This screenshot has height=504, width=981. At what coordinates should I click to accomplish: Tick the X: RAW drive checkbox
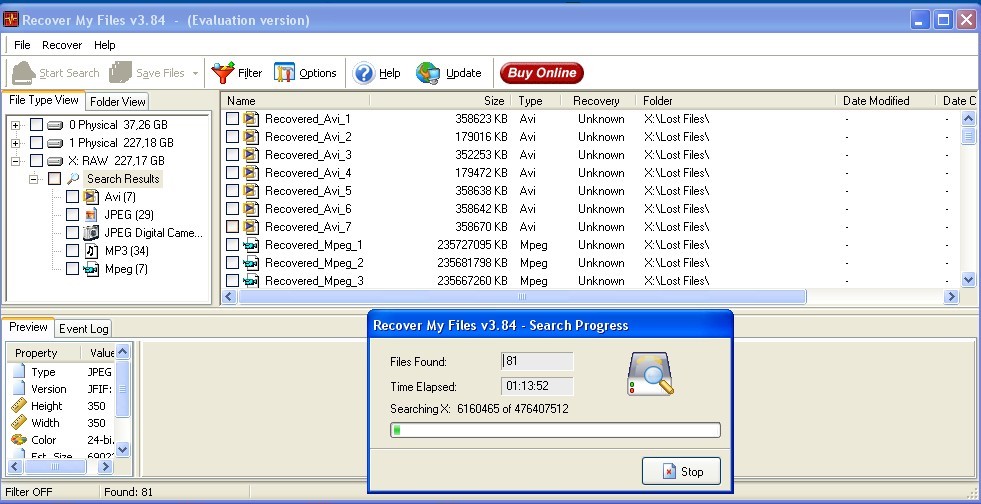click(36, 161)
